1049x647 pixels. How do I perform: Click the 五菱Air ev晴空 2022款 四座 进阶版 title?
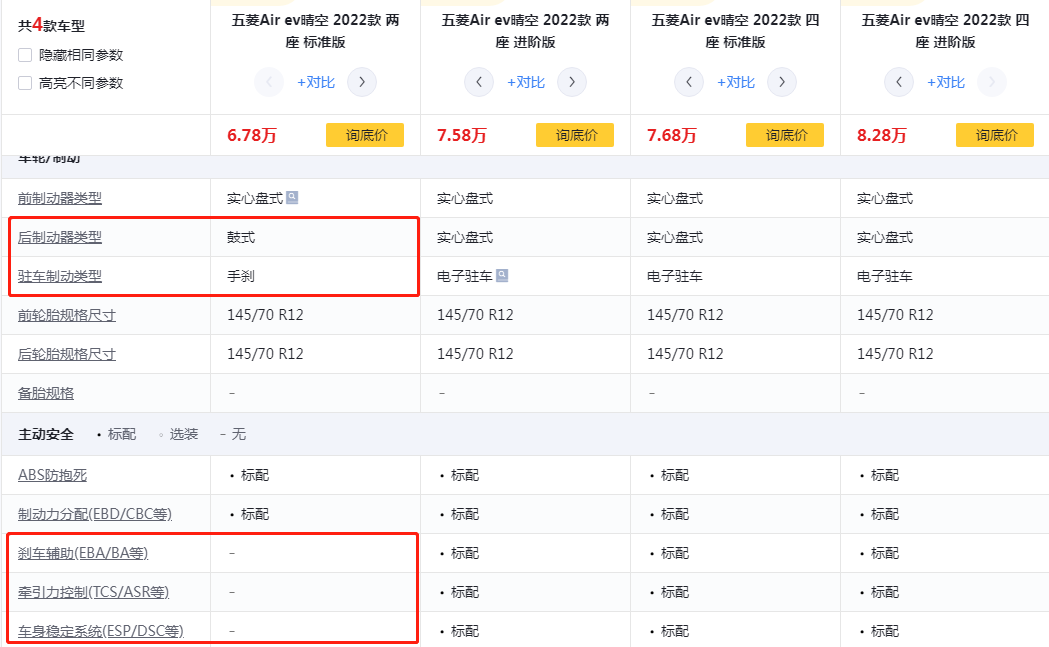click(x=945, y=31)
